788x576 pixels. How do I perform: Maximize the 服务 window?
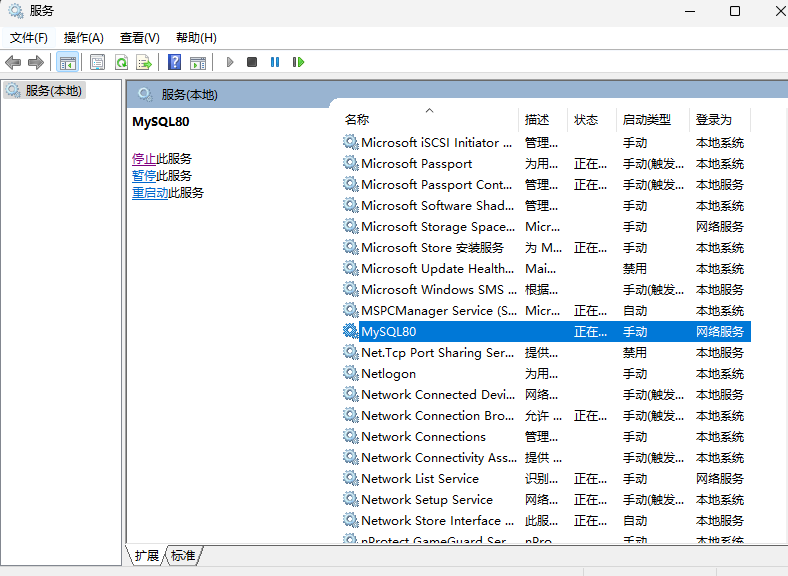click(x=735, y=11)
